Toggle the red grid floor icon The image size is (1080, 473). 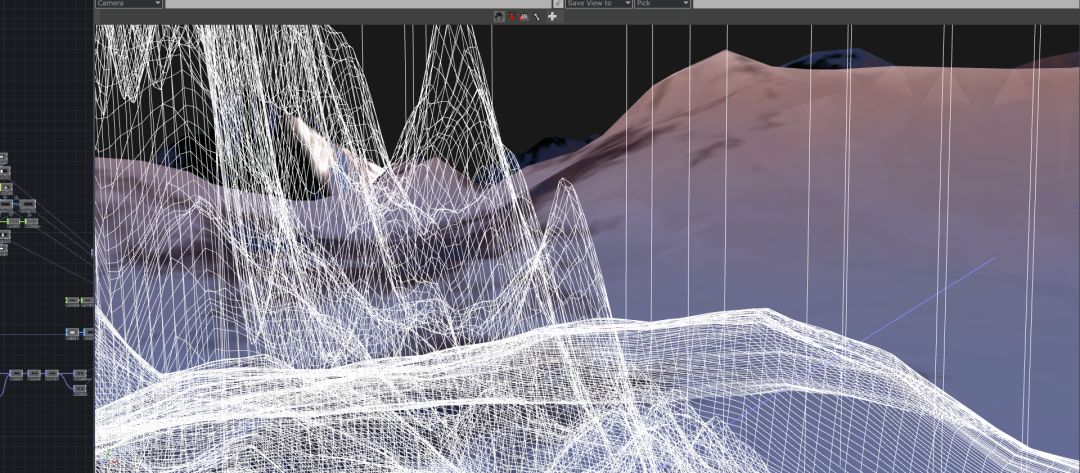(x=524, y=17)
